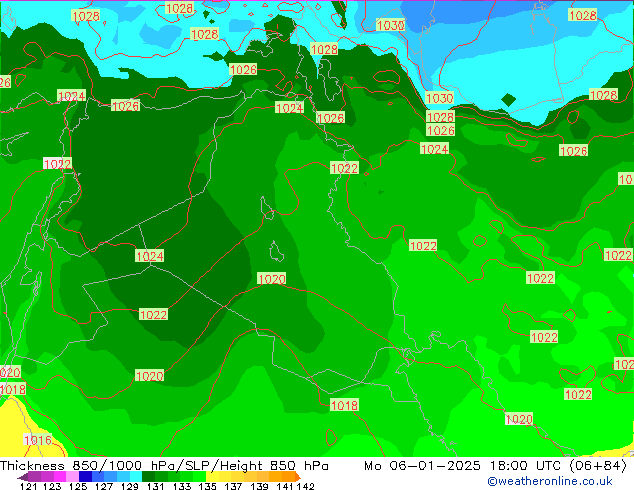Click the 'Thickness 850/1000 hPa/SLP/Height 850 hPa' title
634x490 pixels.
click(x=164, y=466)
